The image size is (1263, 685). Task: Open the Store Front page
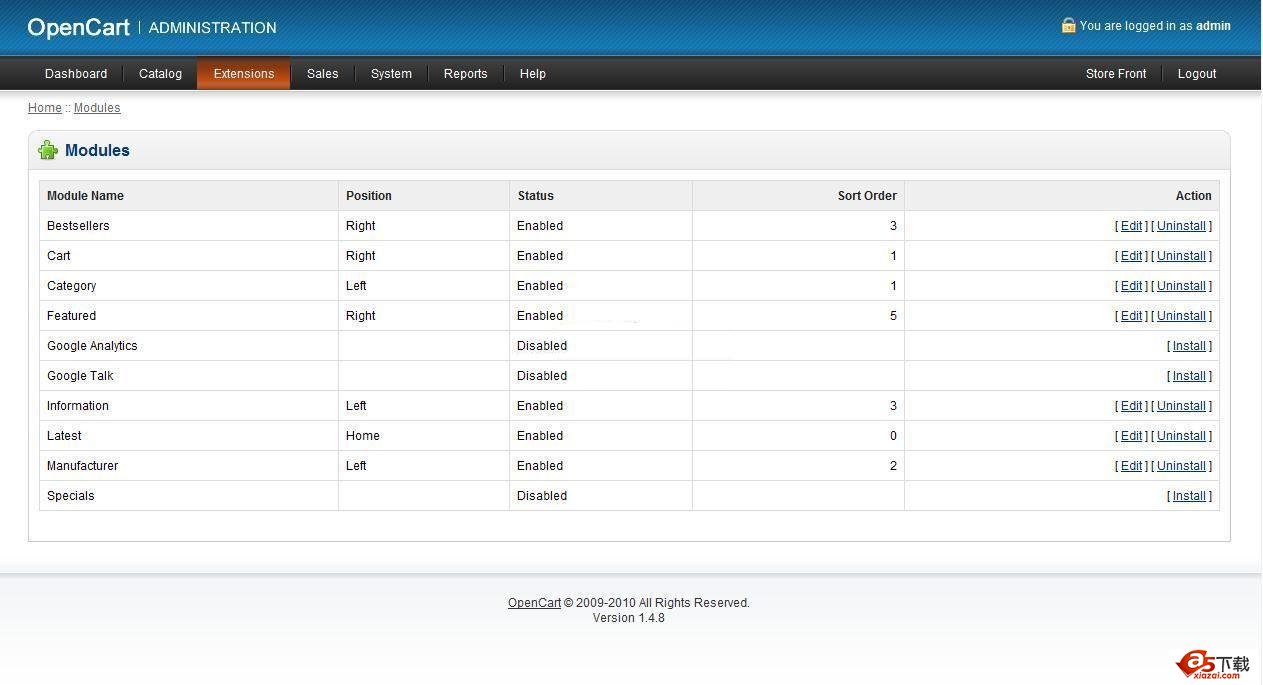1115,73
